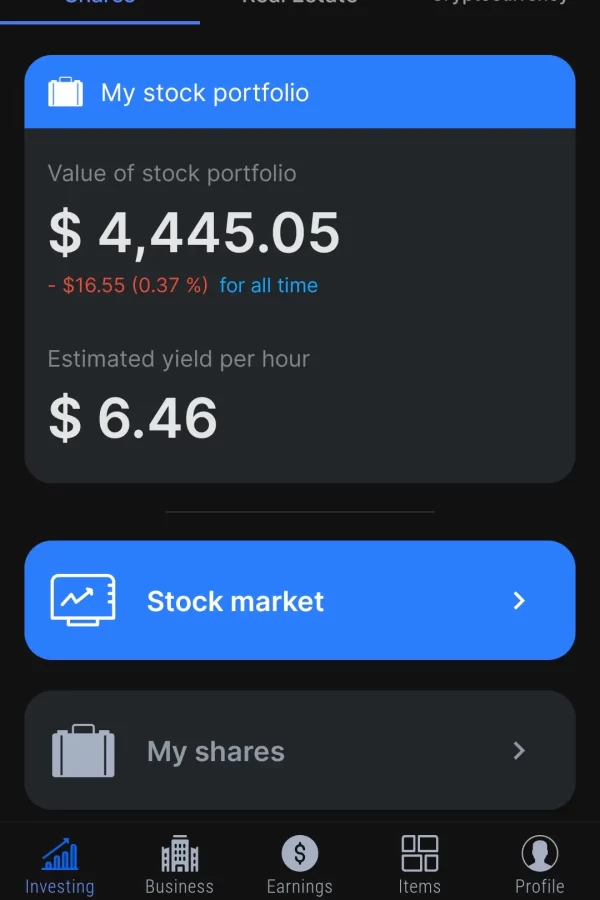This screenshot has height=900, width=600.
Task: Tap the stock market monitor chart icon
Action: point(83,600)
